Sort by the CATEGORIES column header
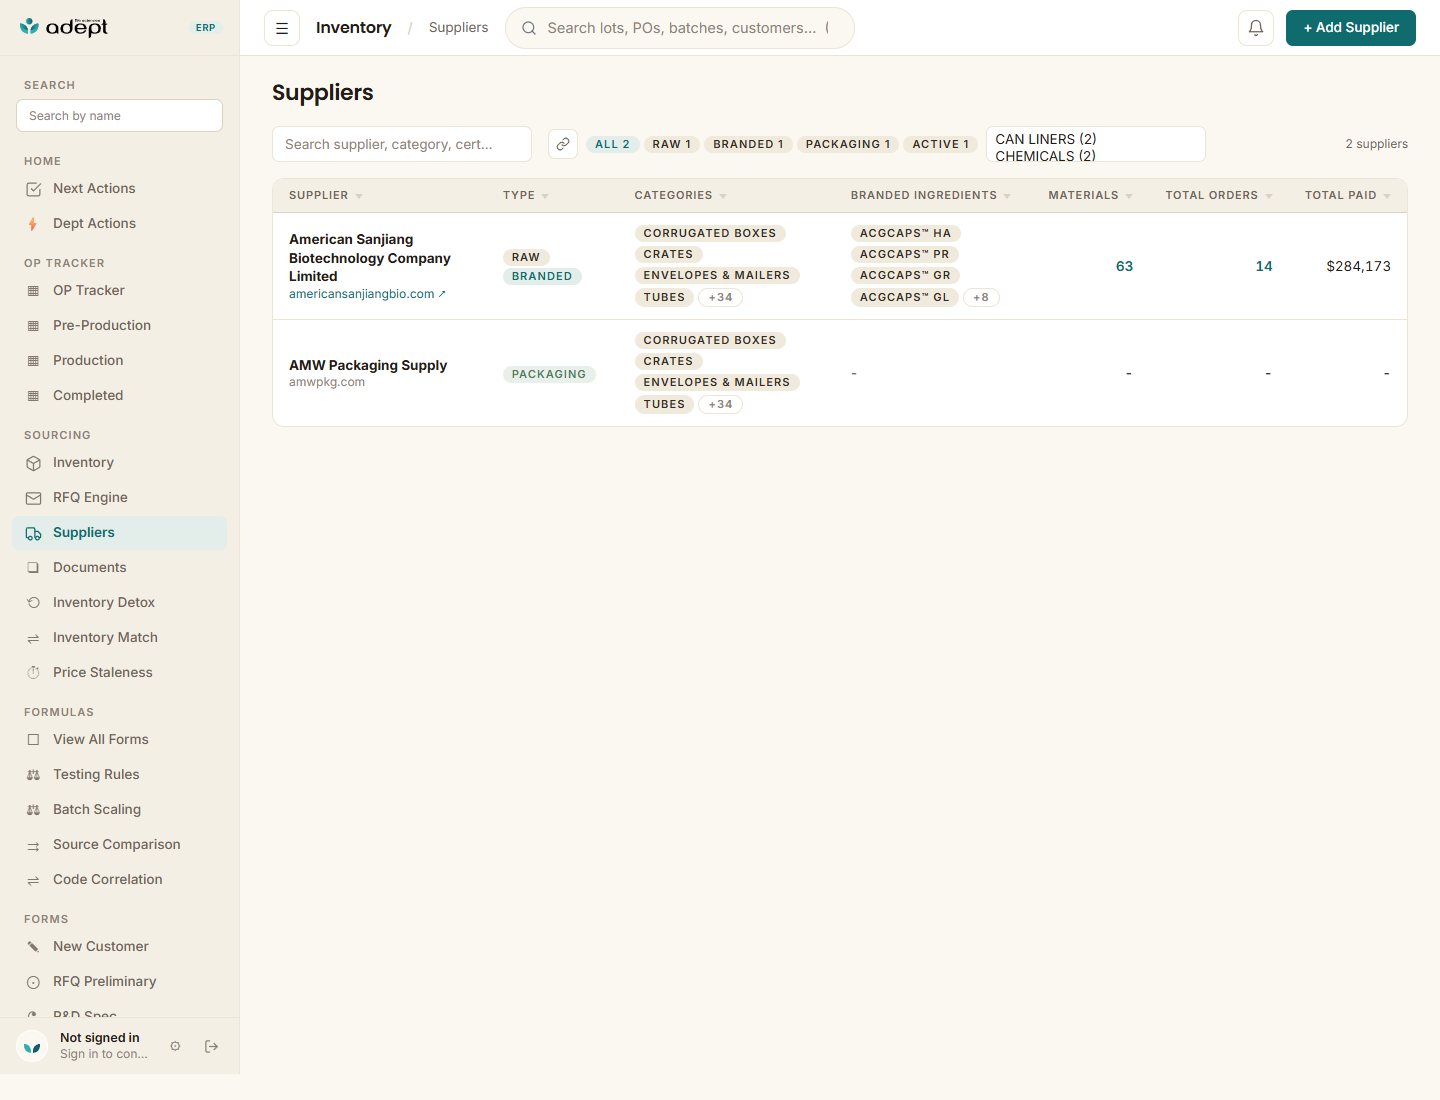The image size is (1440, 1100). 681,196
